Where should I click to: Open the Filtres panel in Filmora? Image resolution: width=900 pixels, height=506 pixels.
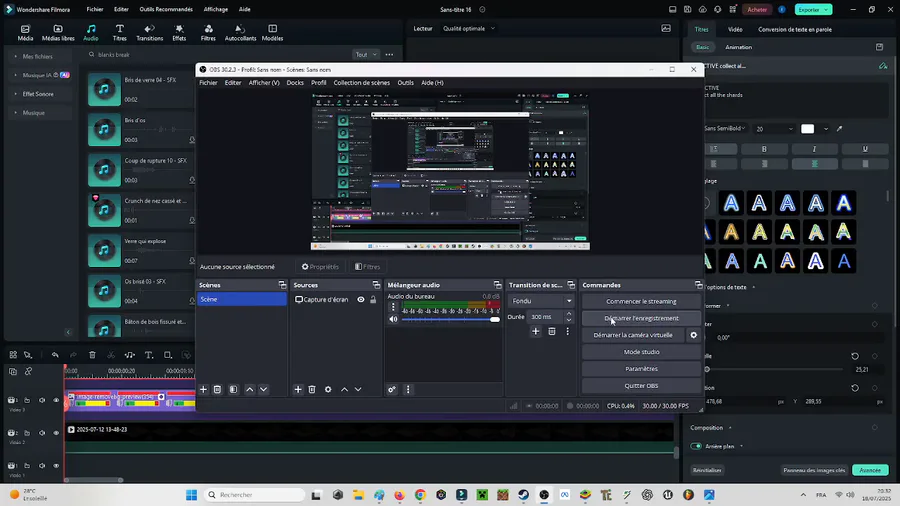tap(208, 33)
